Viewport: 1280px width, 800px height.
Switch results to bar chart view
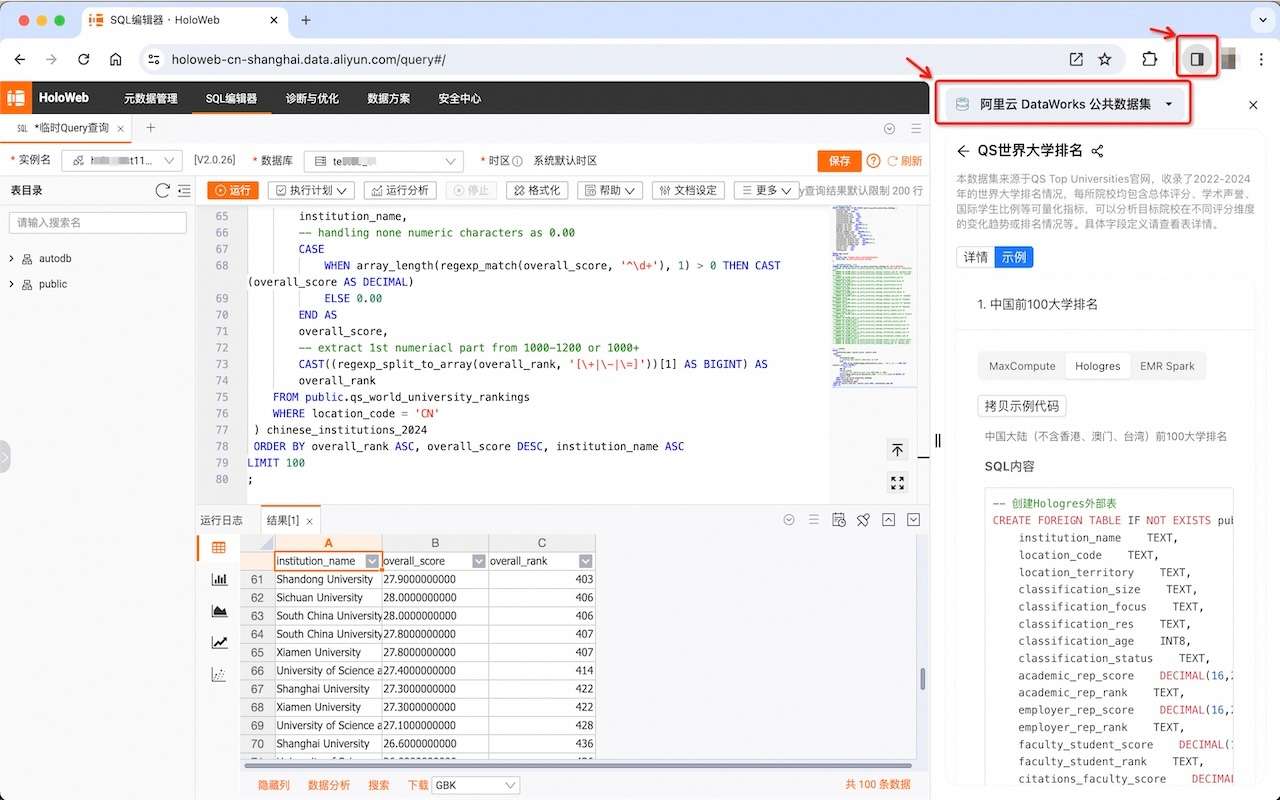pyautogui.click(x=219, y=579)
